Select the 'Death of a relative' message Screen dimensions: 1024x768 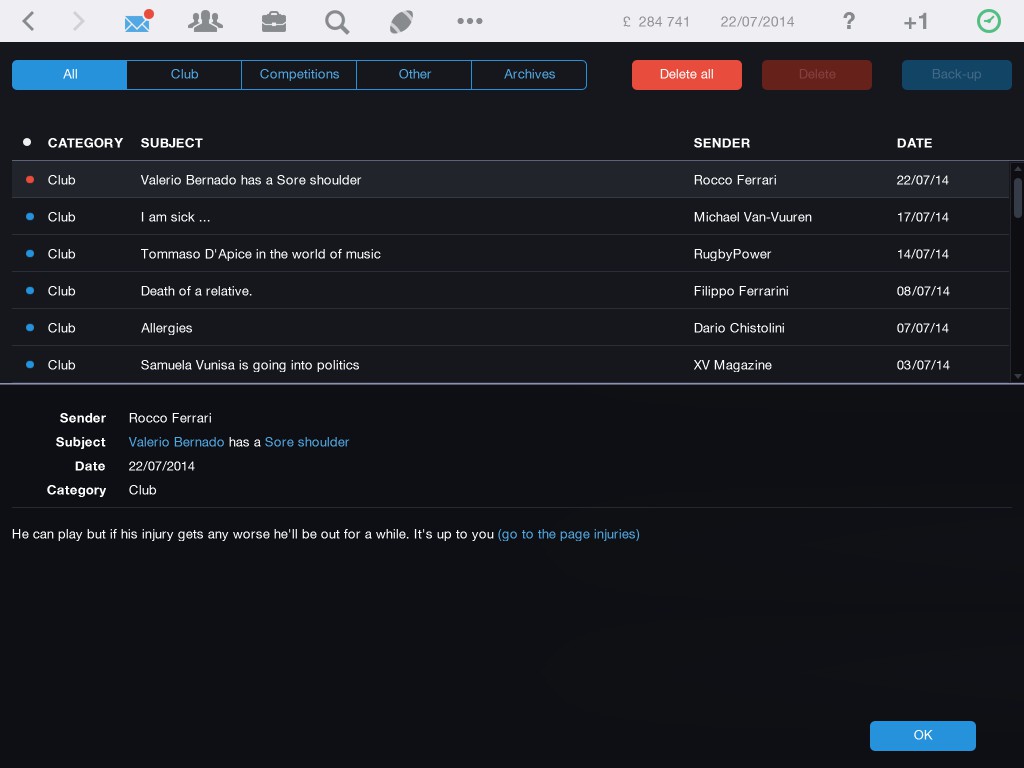tap(196, 291)
